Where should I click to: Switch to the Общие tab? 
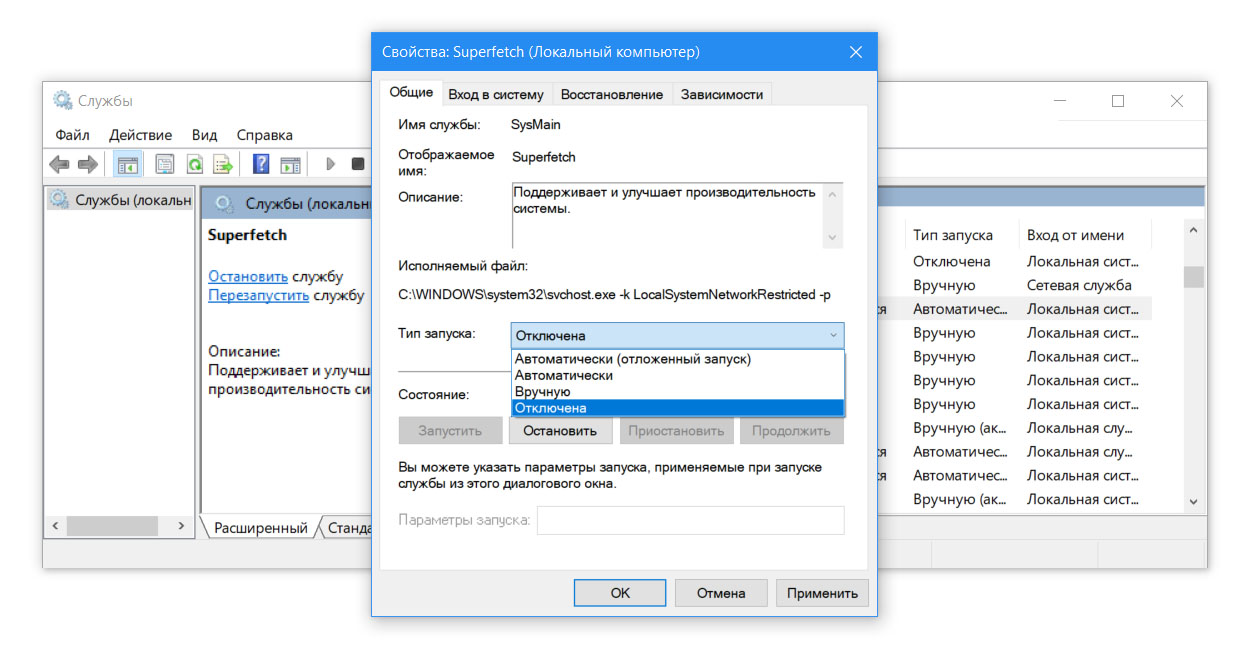pos(411,92)
